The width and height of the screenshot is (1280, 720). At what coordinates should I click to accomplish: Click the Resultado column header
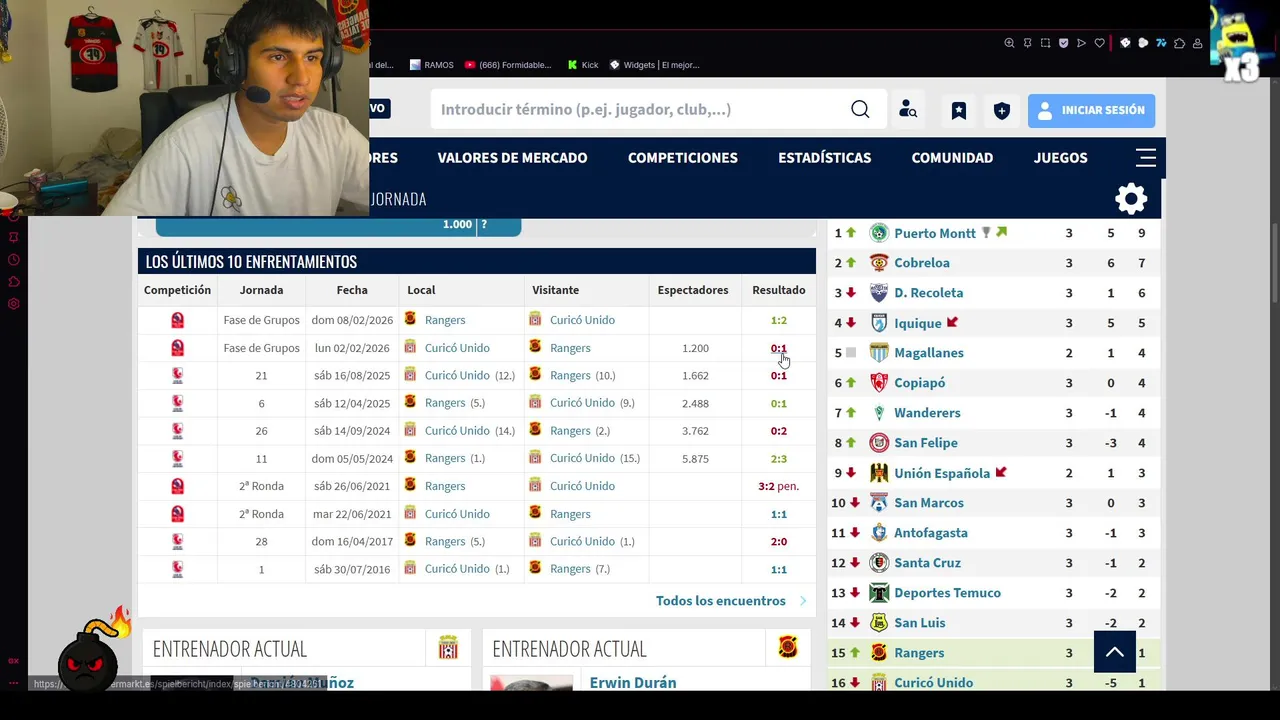(x=778, y=290)
